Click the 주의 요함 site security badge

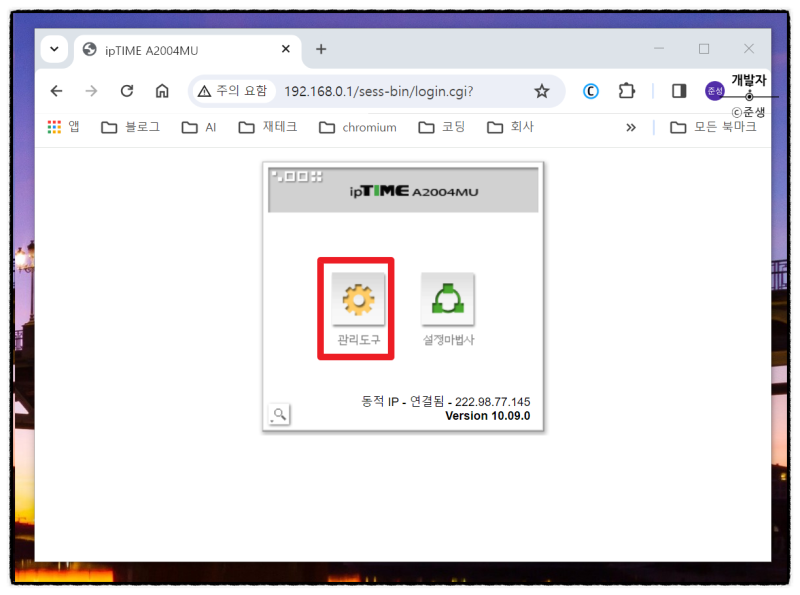233,90
